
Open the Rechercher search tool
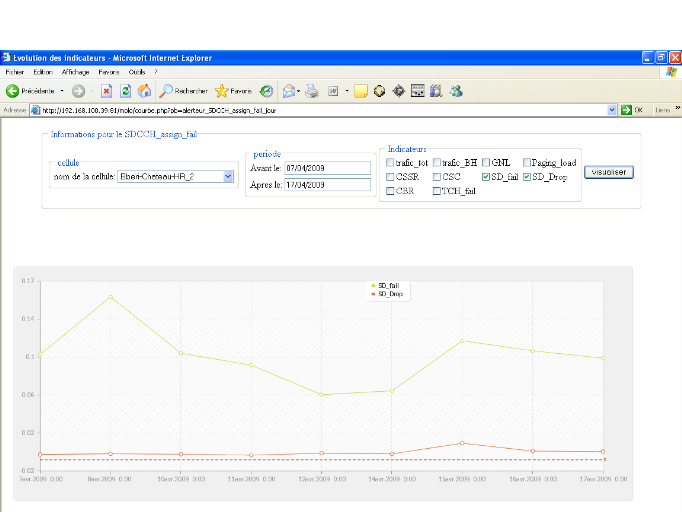[183, 91]
